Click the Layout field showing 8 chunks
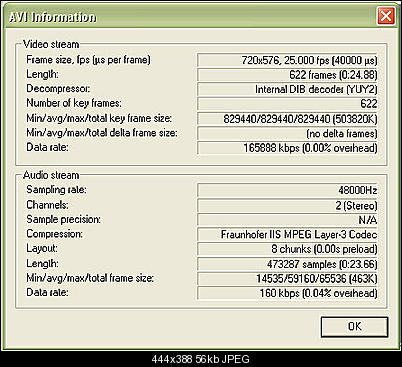The width and height of the screenshot is (402, 367). coord(287,249)
